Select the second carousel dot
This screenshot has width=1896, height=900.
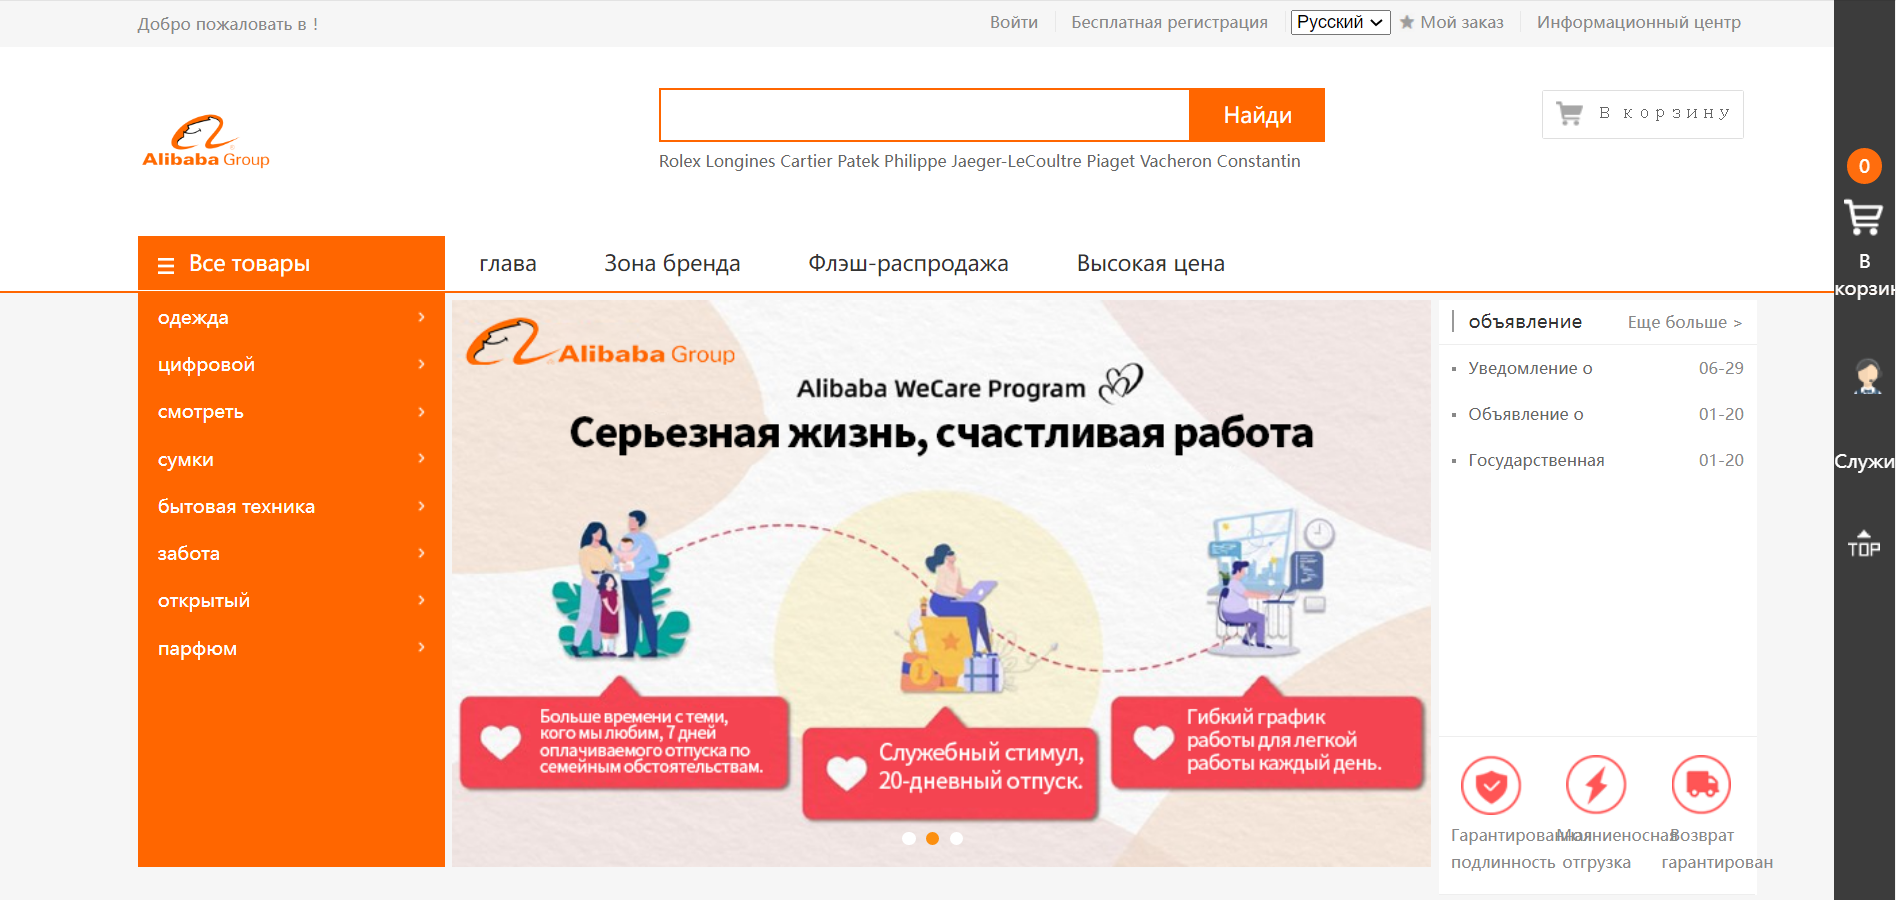[932, 838]
